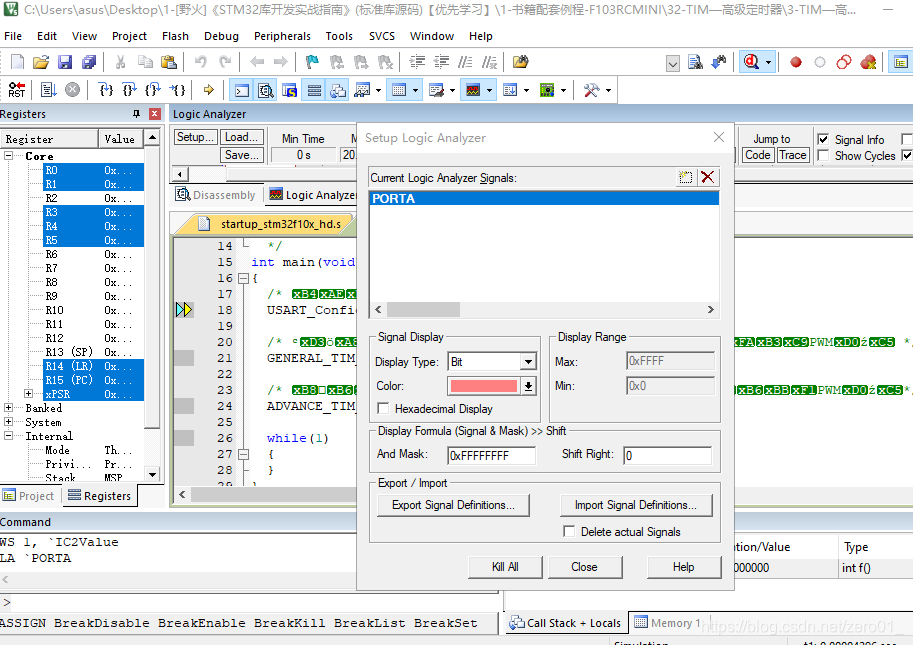Viewport: 913px width, 645px height.
Task: Click Help button in setup dialog
Action: point(683,567)
